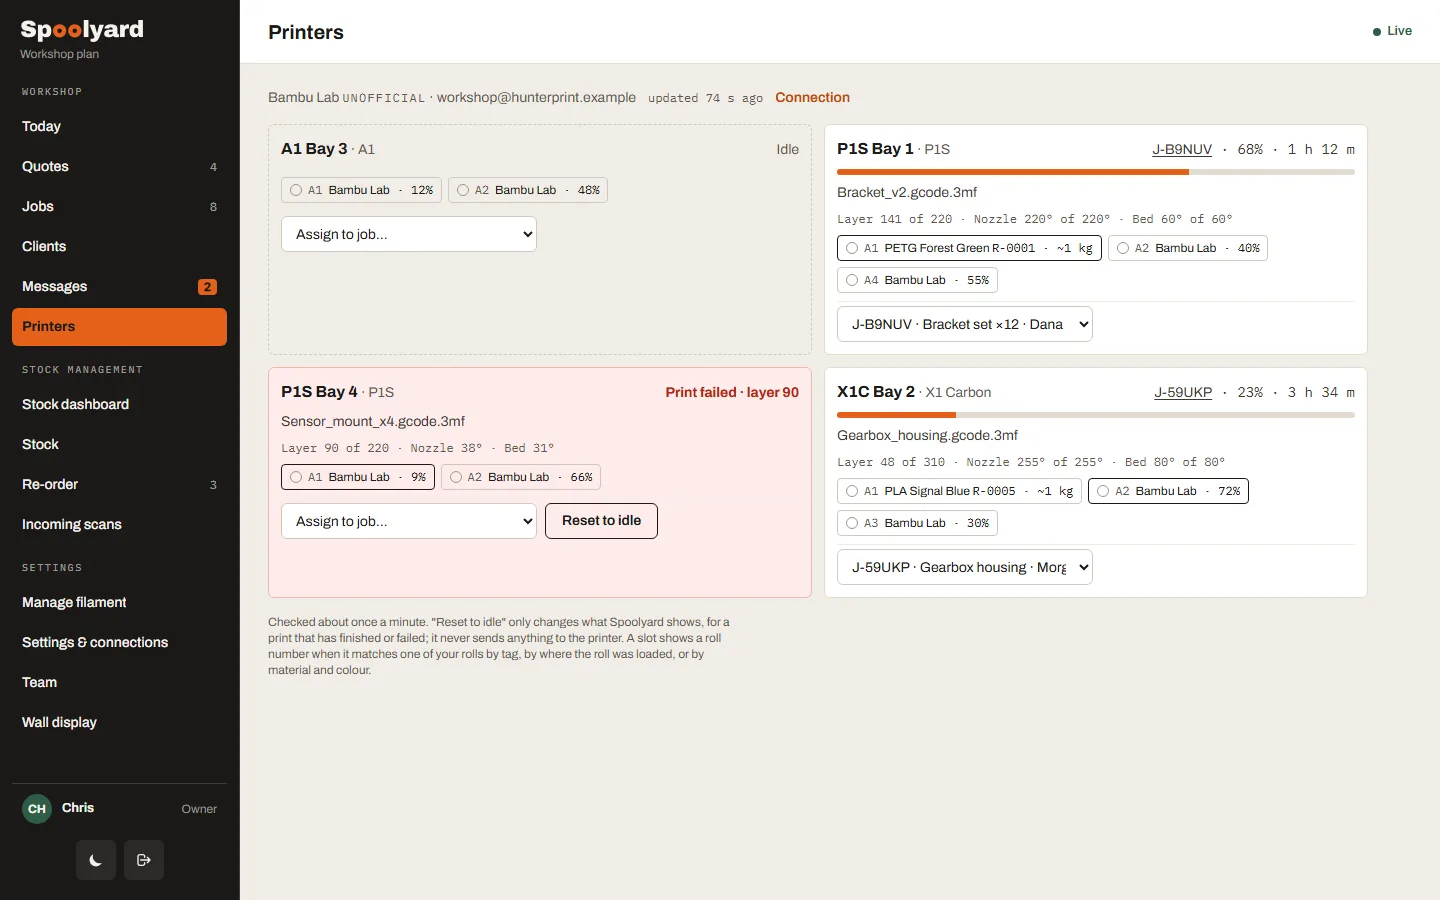Open Jobs section
The height and width of the screenshot is (900, 1440).
click(x=119, y=207)
